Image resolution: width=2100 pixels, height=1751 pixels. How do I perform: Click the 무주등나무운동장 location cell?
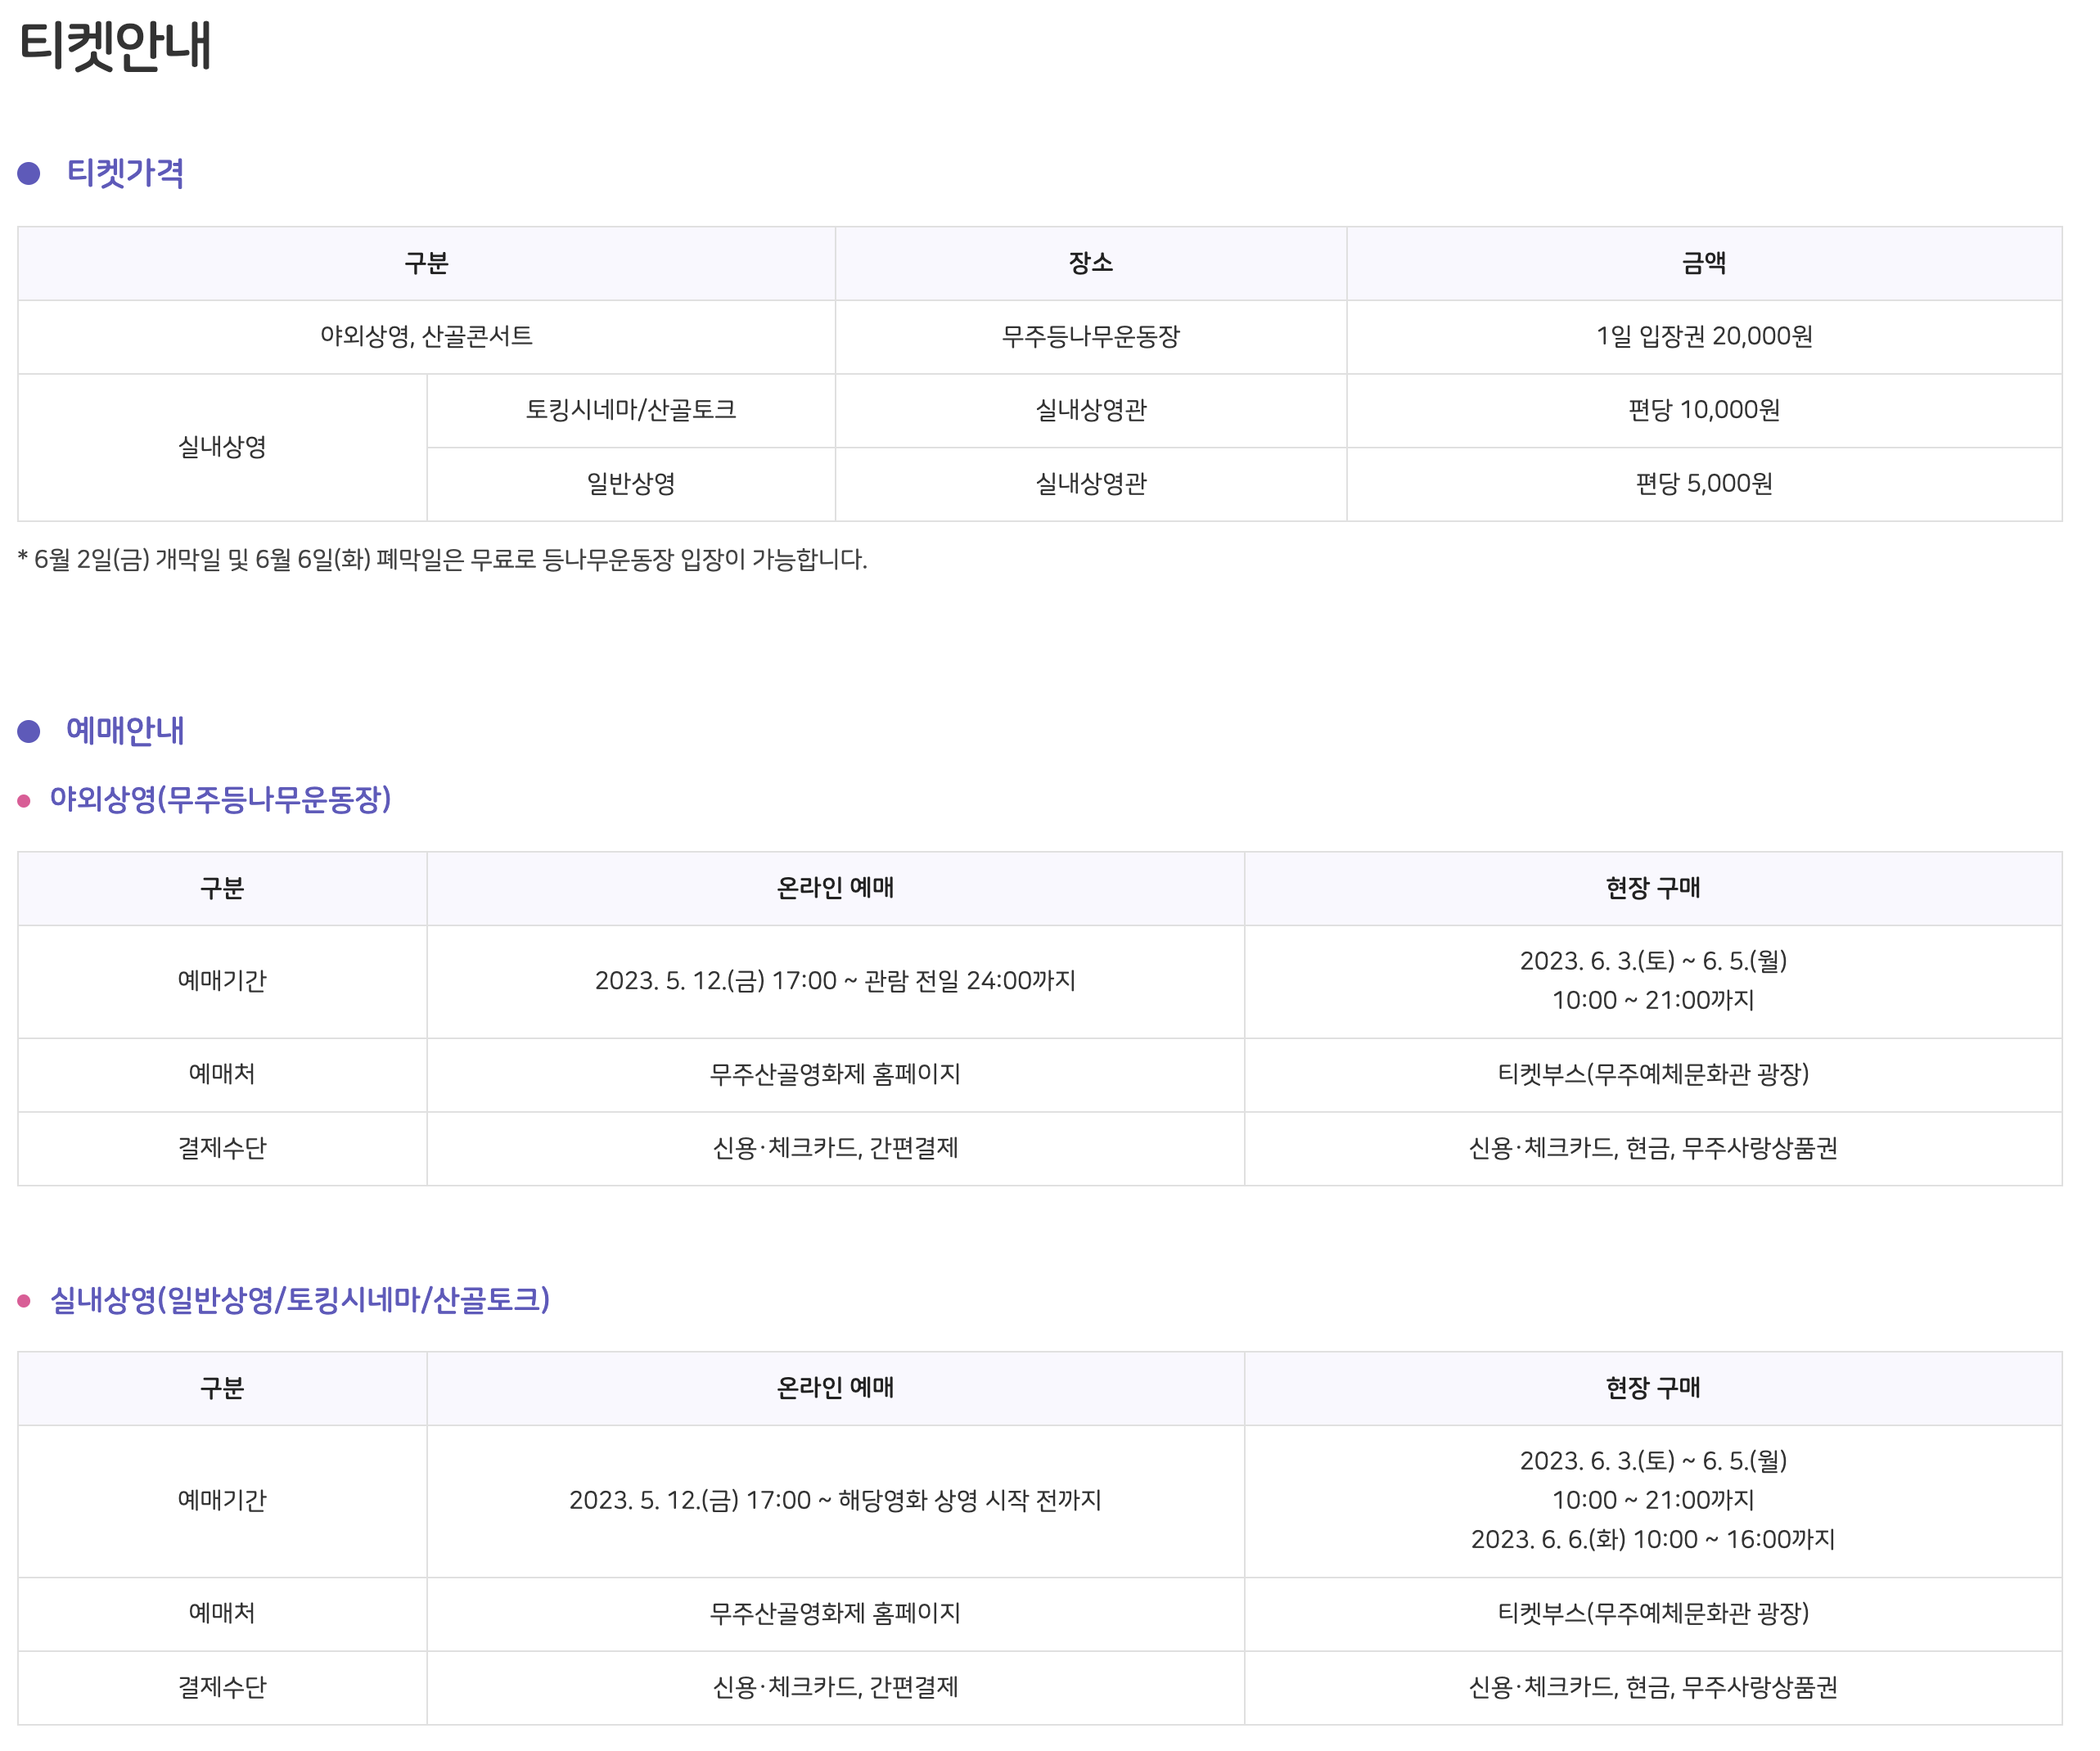(x=1091, y=337)
